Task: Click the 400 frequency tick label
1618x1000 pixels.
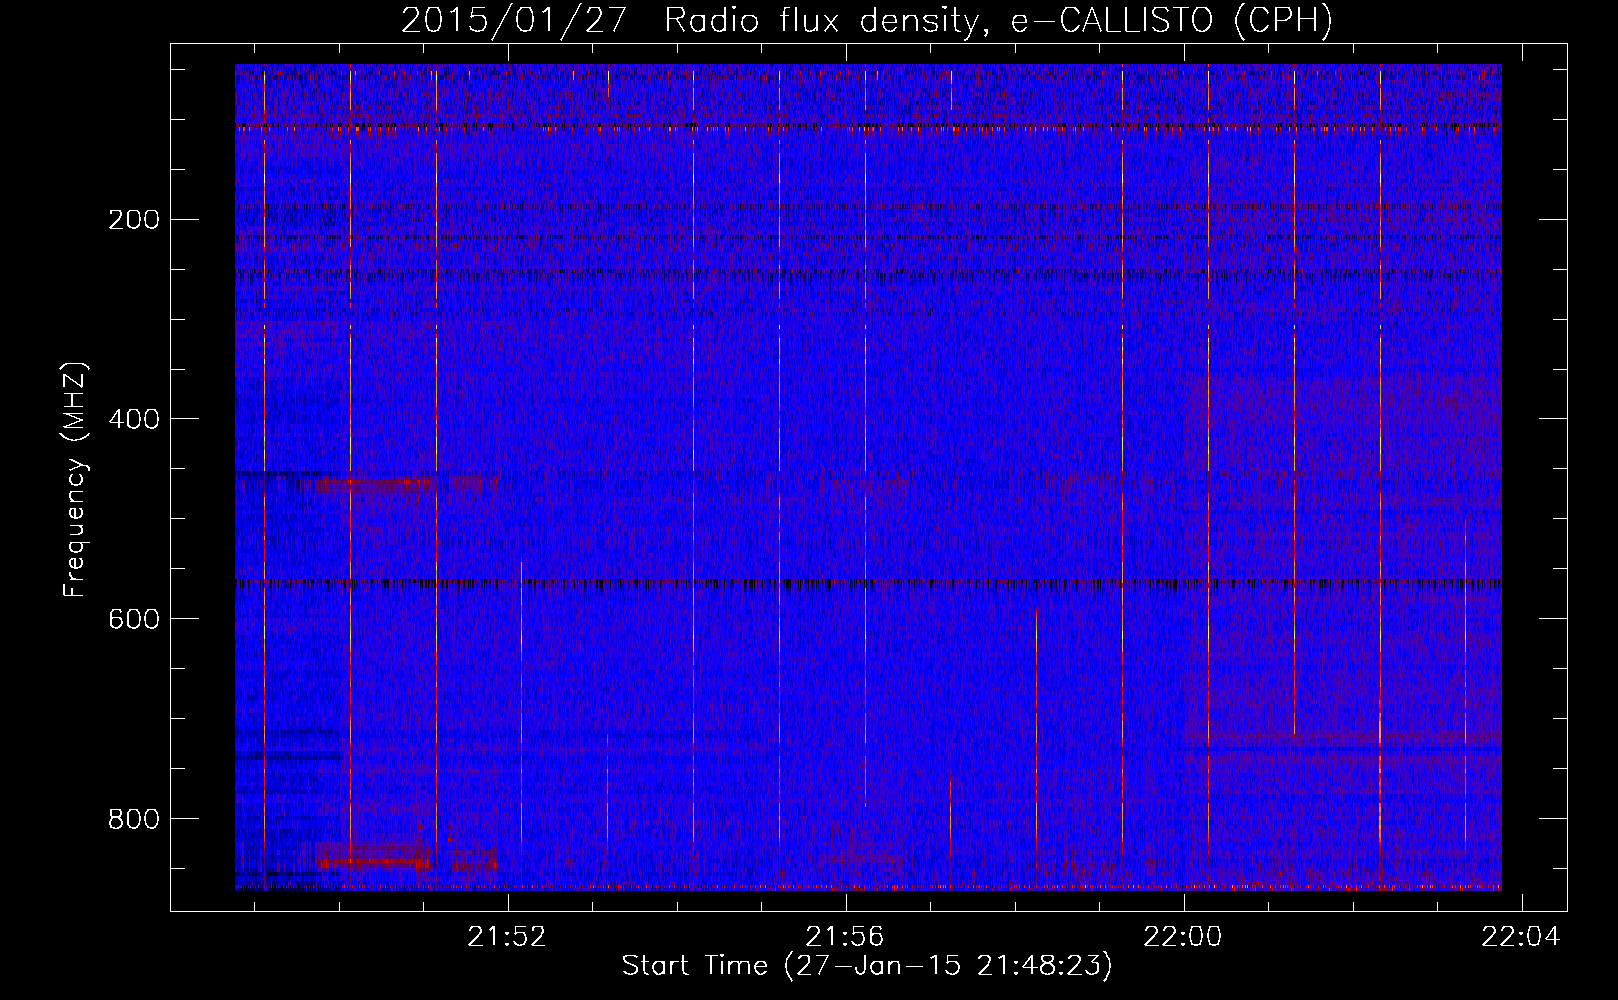Action: 134,419
